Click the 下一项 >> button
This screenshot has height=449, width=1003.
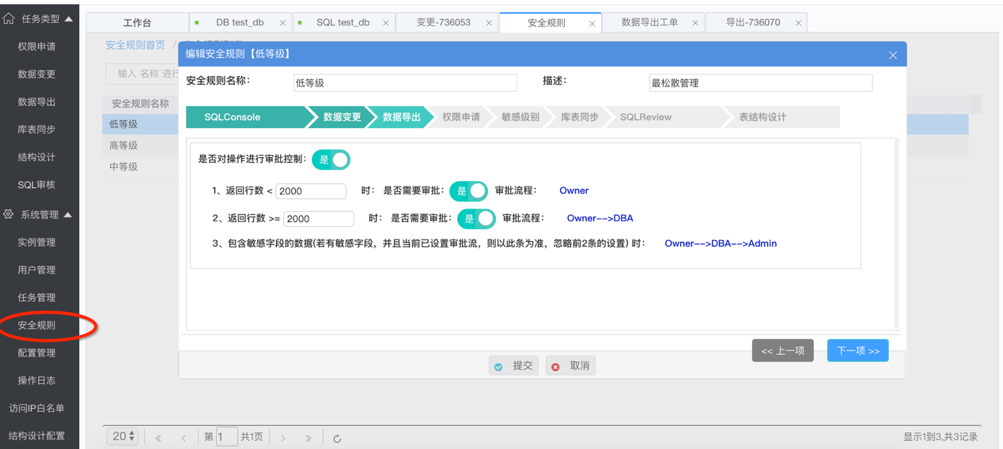tap(858, 351)
